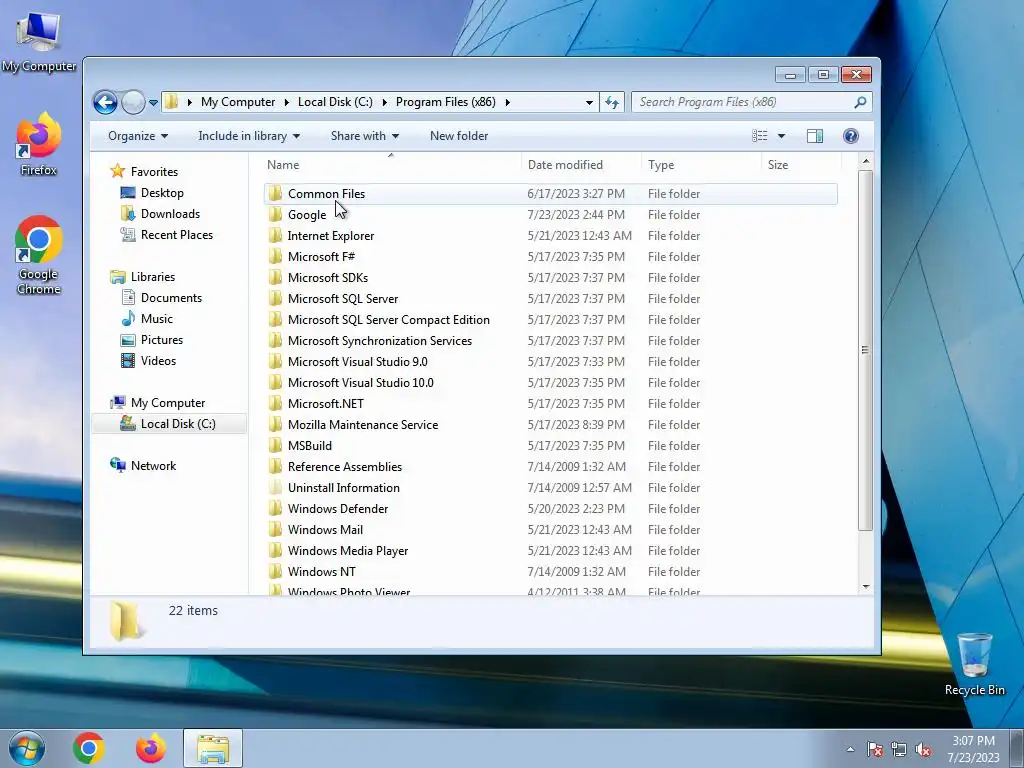This screenshot has width=1024, height=768.
Task: Click Windows Mail folder name
Action: (x=325, y=530)
